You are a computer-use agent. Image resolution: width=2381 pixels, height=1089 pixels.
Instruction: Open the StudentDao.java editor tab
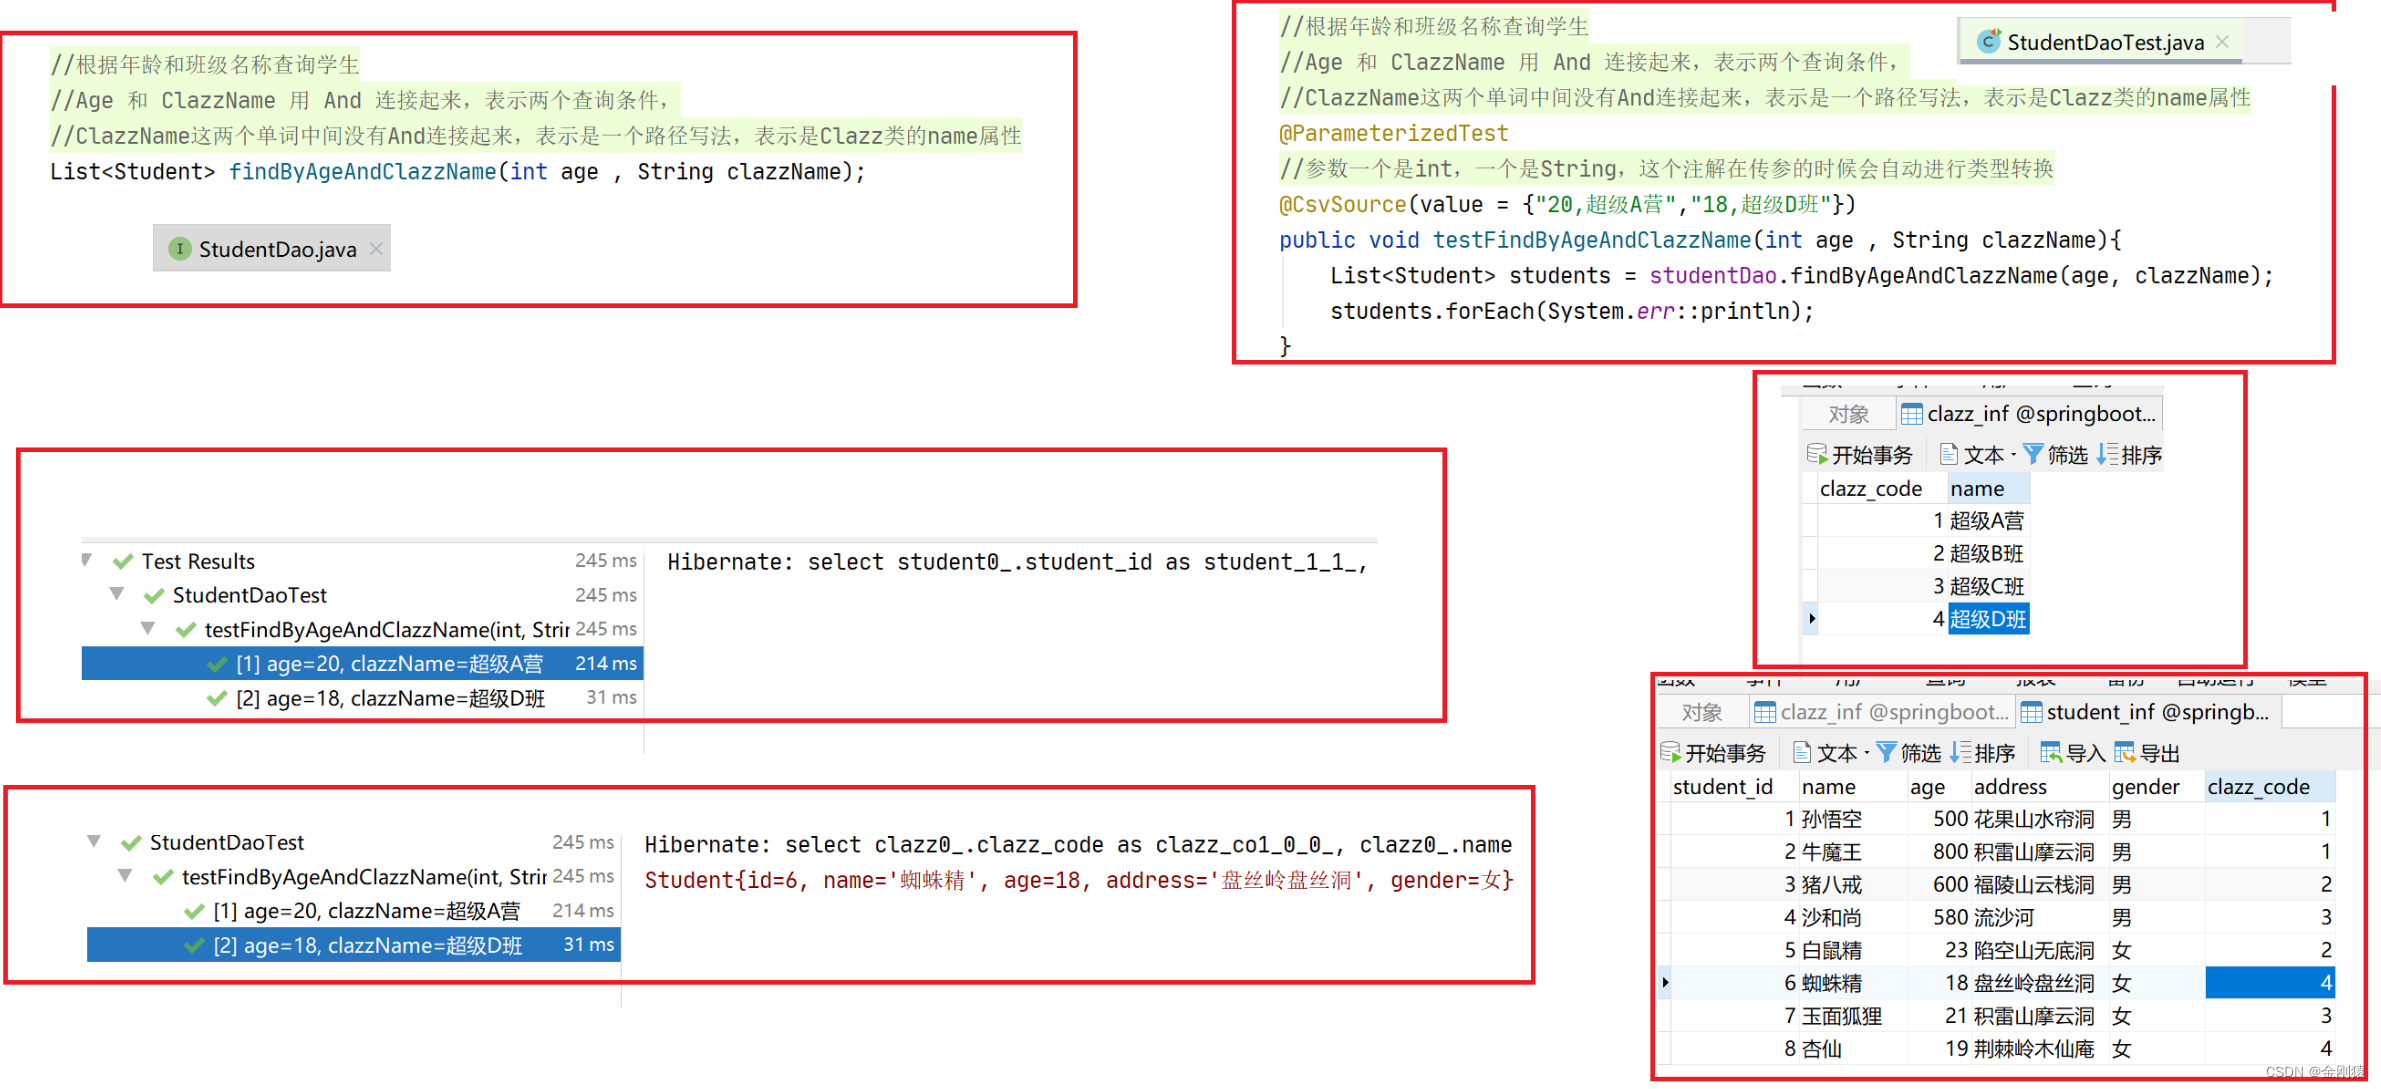point(271,249)
